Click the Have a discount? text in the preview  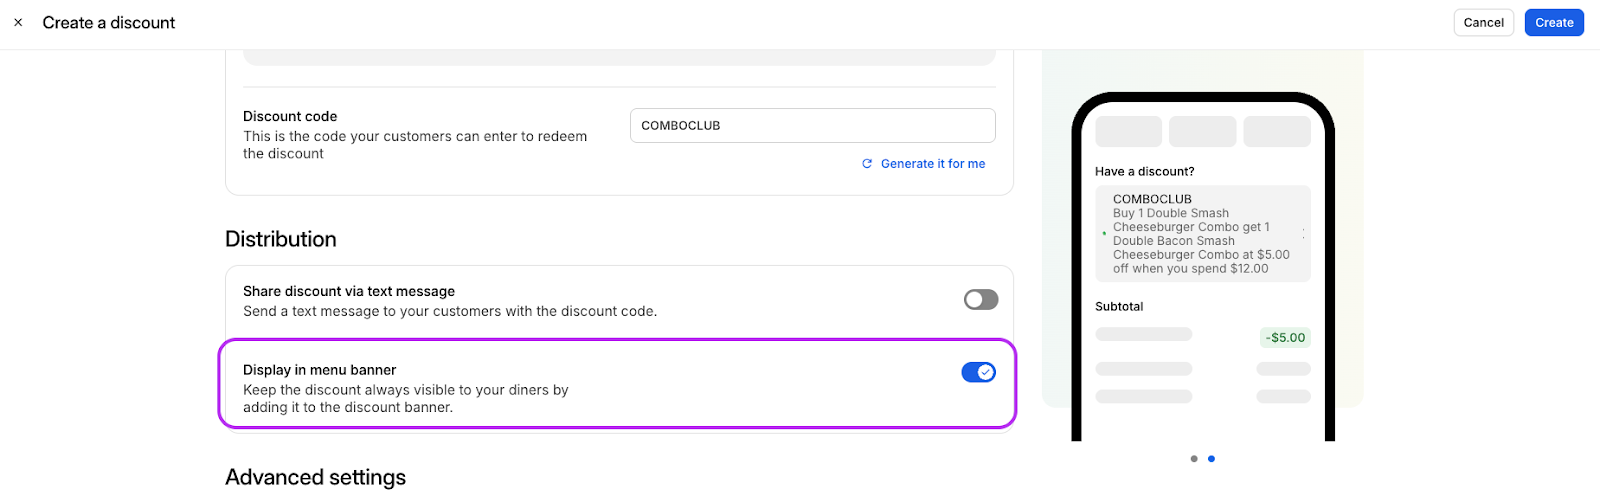point(1145,172)
